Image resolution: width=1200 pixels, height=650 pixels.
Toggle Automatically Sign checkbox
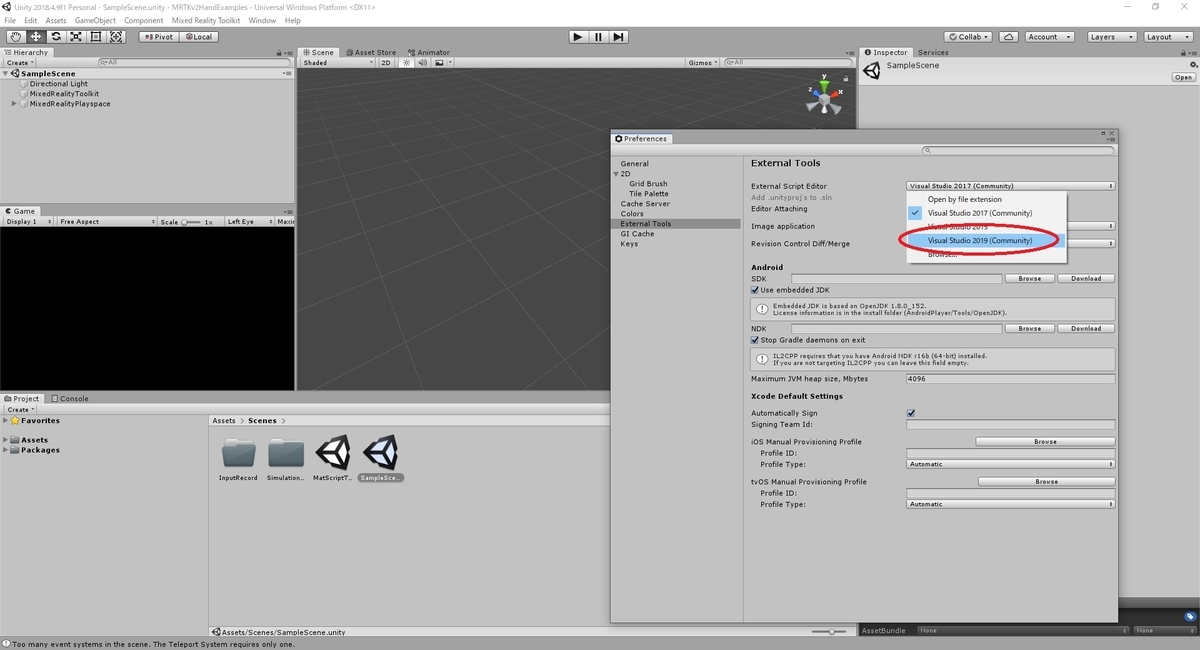pos(911,413)
